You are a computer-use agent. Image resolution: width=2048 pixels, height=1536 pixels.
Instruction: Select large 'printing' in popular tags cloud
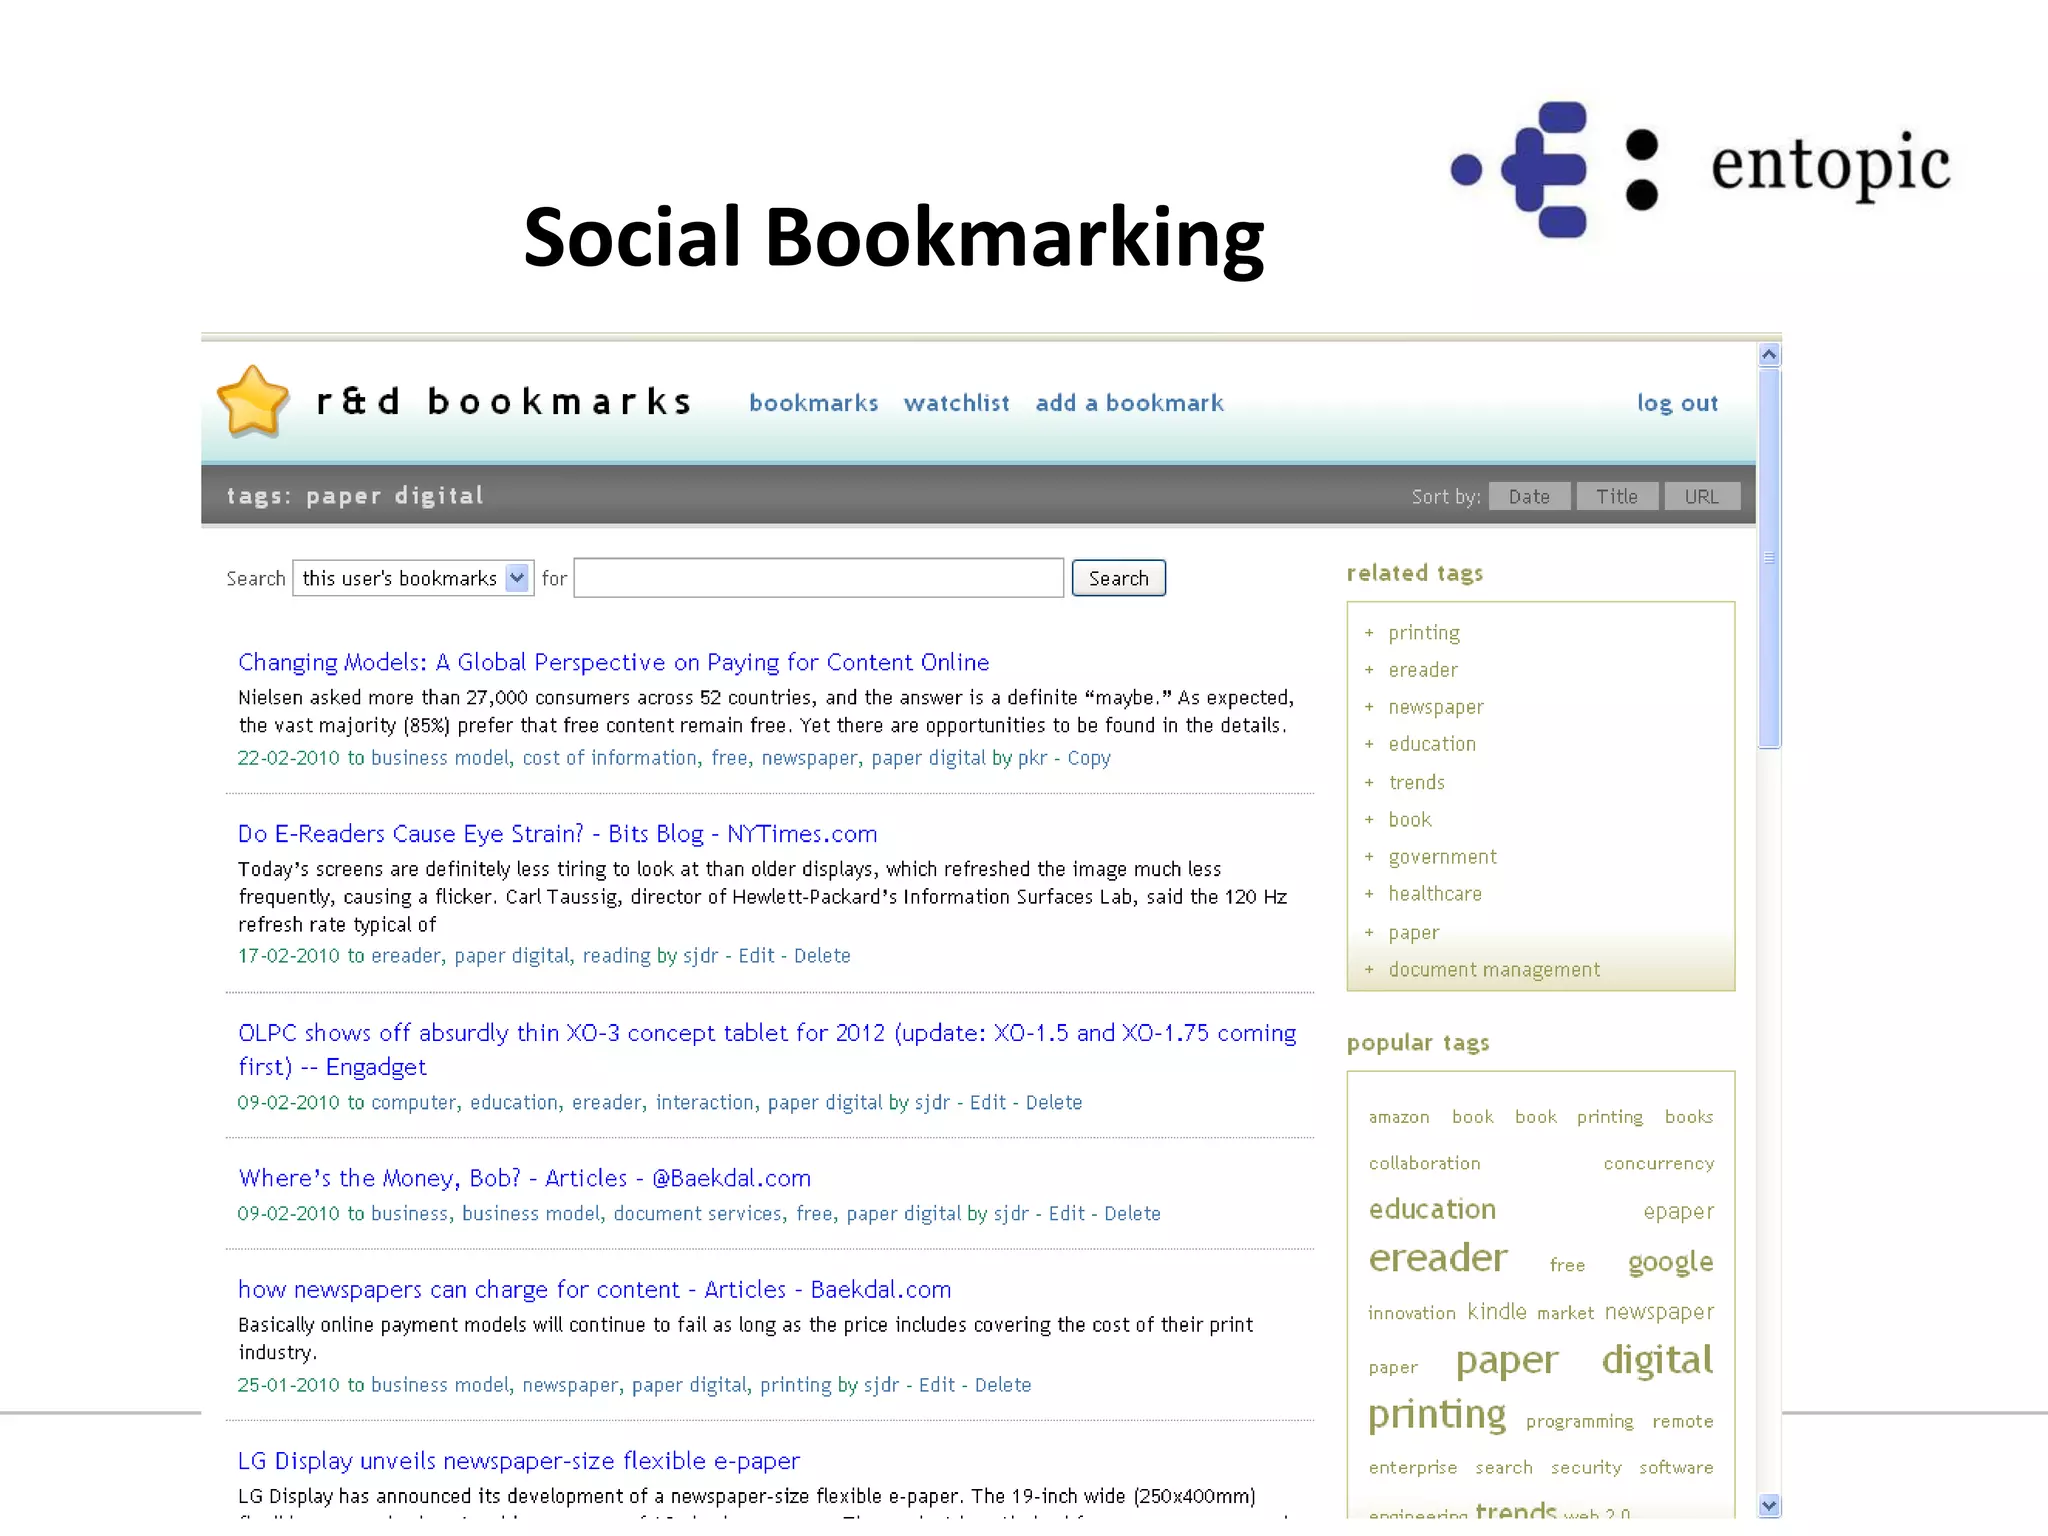tap(1436, 1414)
